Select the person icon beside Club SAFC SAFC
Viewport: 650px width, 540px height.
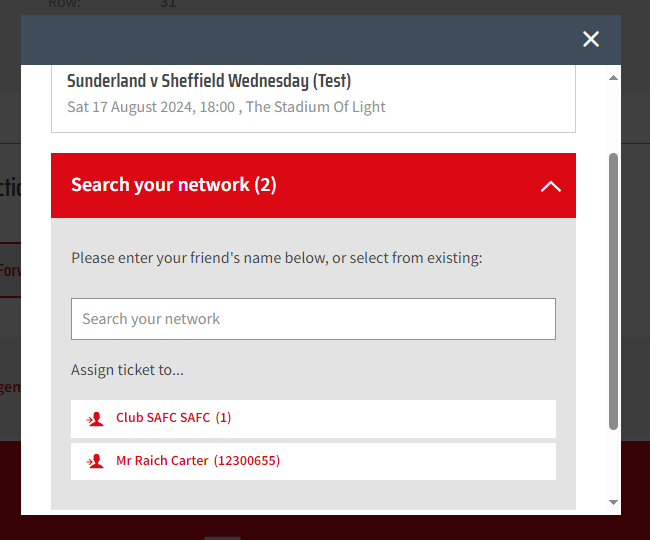tap(95, 419)
